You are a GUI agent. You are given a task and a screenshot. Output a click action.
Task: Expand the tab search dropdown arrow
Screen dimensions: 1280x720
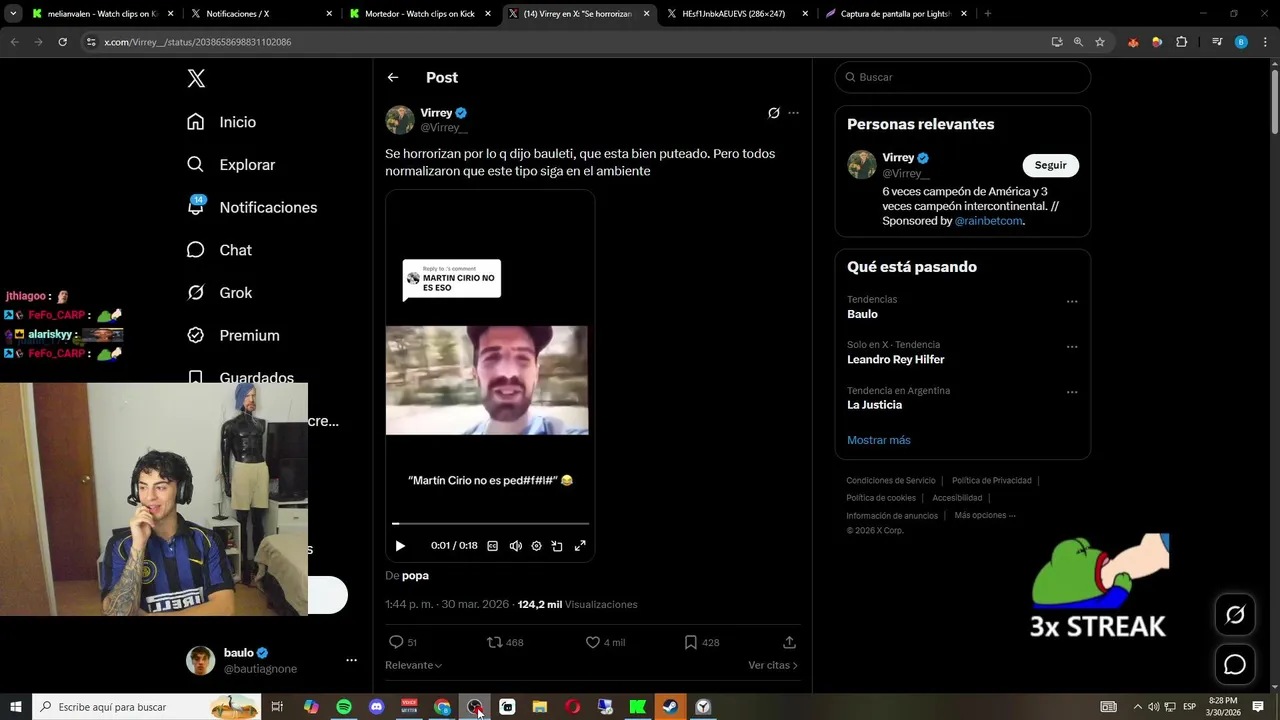(13, 14)
